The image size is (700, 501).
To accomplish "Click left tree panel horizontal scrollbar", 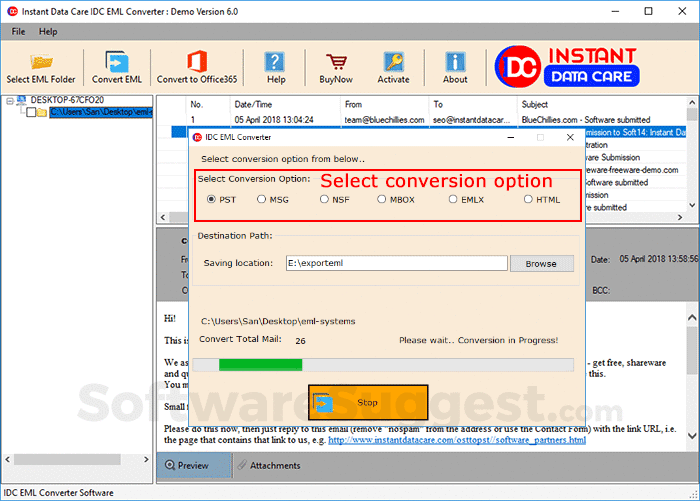I will (x=67, y=459).
